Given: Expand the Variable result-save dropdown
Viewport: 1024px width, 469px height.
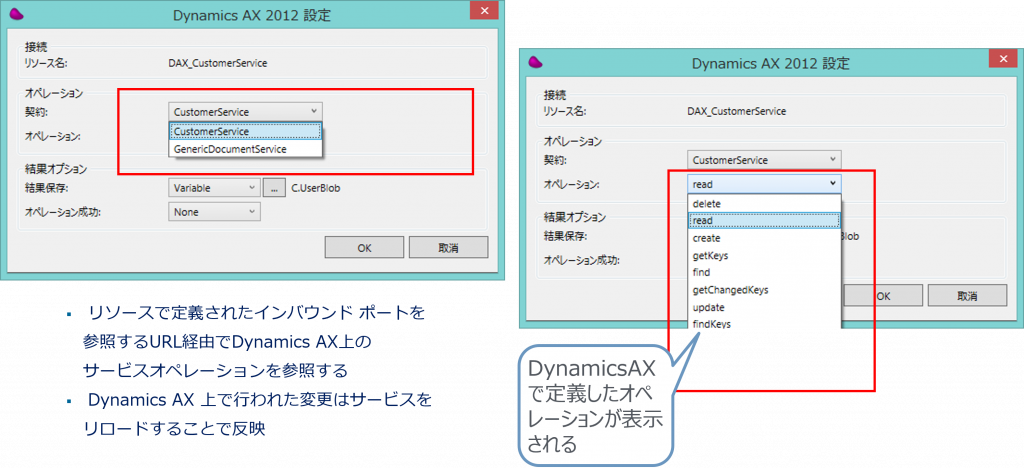Looking at the screenshot, I should 215,187.
